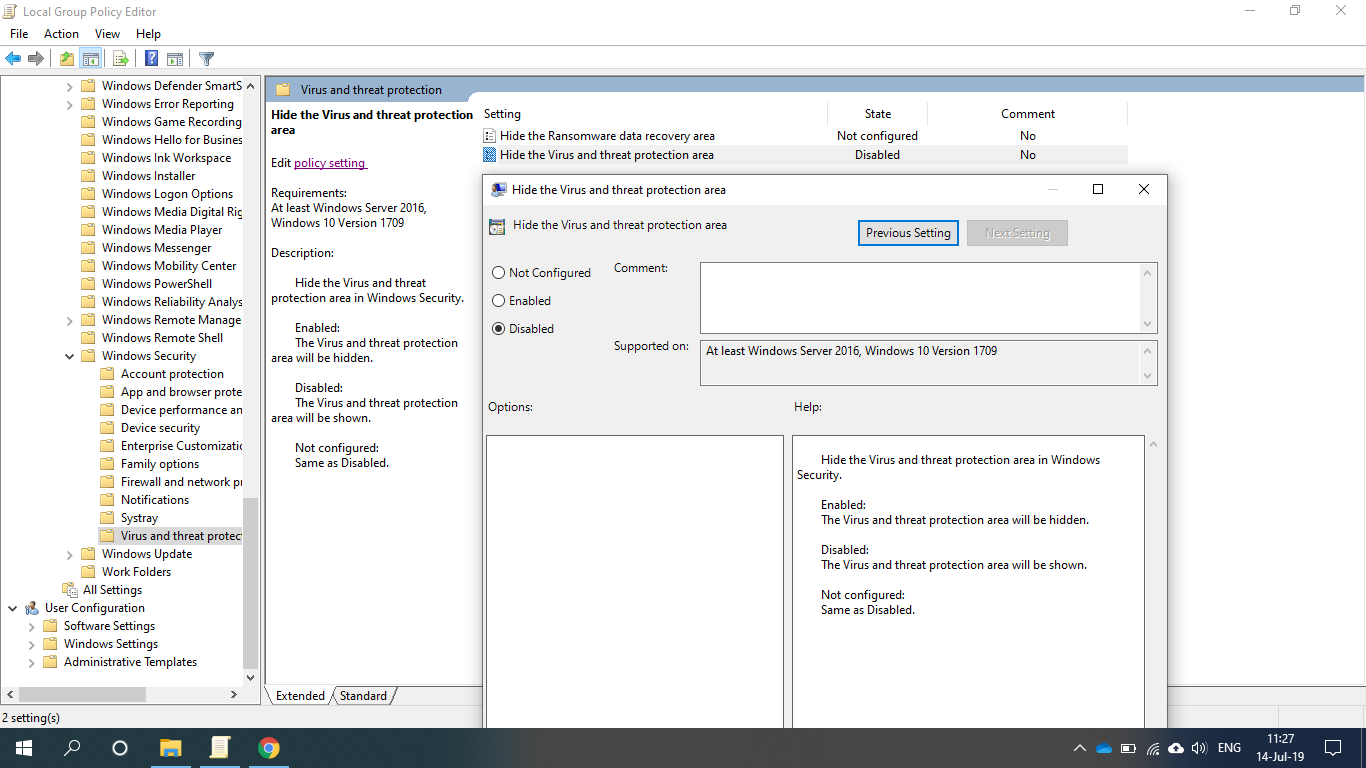Select the Not Configured radio button

(x=498, y=272)
